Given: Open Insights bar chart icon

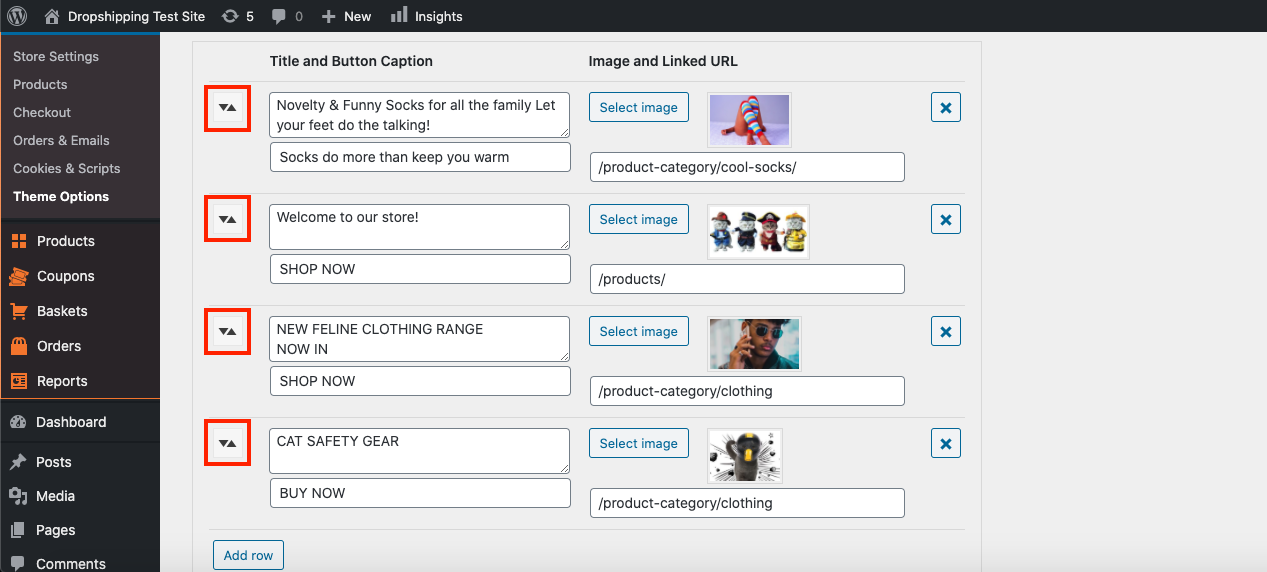Looking at the screenshot, I should (399, 15).
